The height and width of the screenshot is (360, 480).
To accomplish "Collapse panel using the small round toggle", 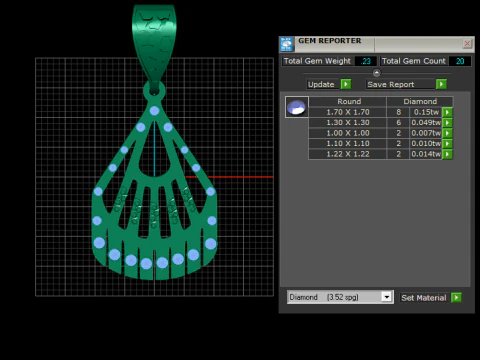I will click(376, 73).
